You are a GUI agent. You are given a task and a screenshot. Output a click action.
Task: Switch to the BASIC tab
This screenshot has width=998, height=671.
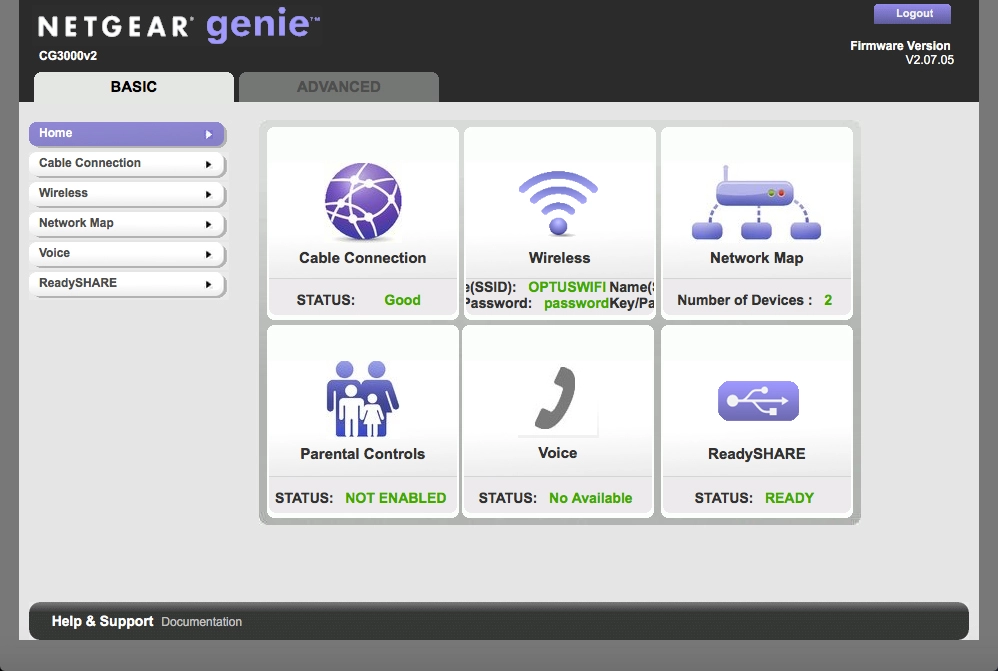134,87
